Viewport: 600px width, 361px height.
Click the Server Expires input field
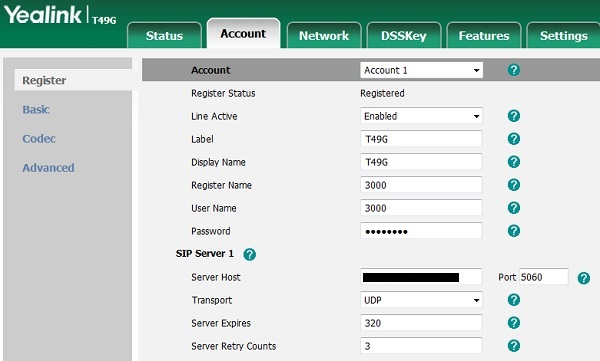(421, 323)
